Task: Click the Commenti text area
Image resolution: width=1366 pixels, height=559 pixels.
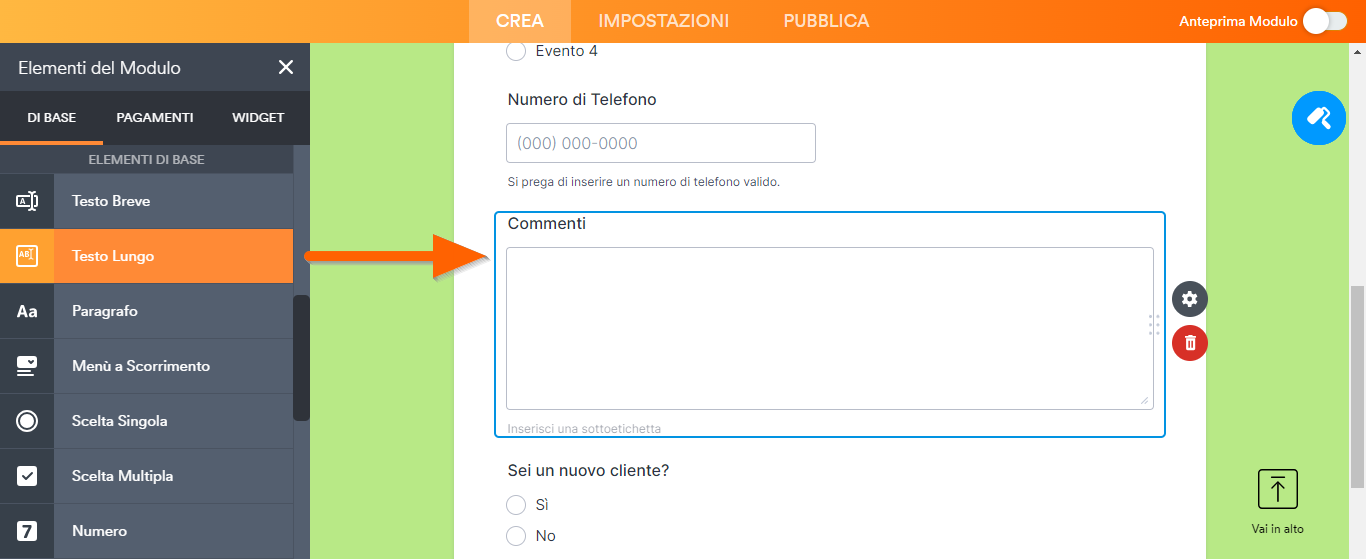Action: coord(829,328)
